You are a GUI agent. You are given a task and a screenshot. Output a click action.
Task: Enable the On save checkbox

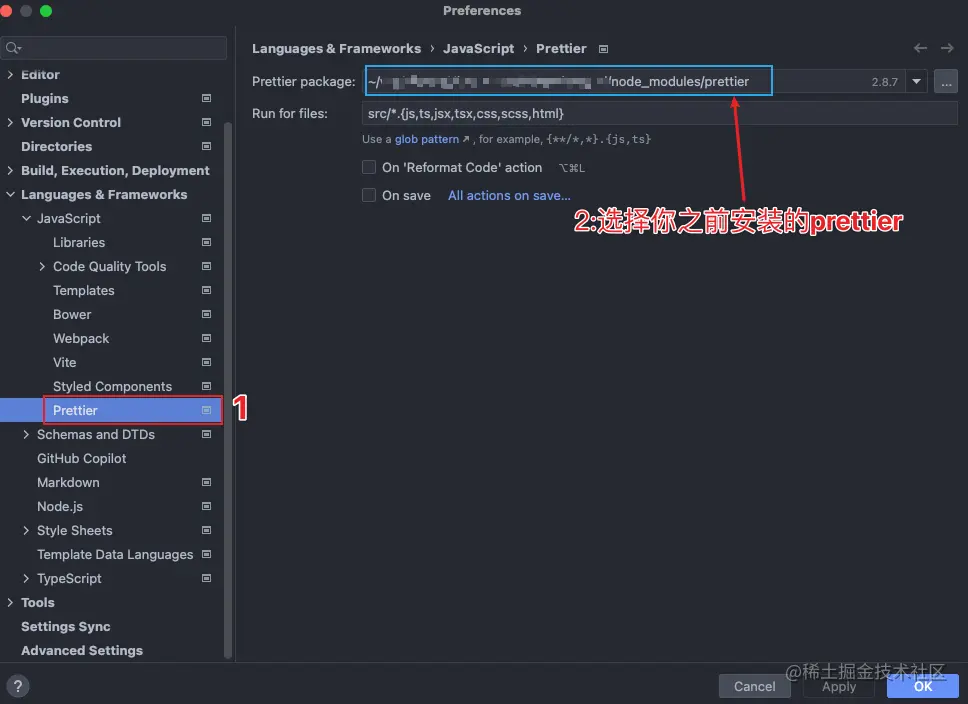coord(369,195)
